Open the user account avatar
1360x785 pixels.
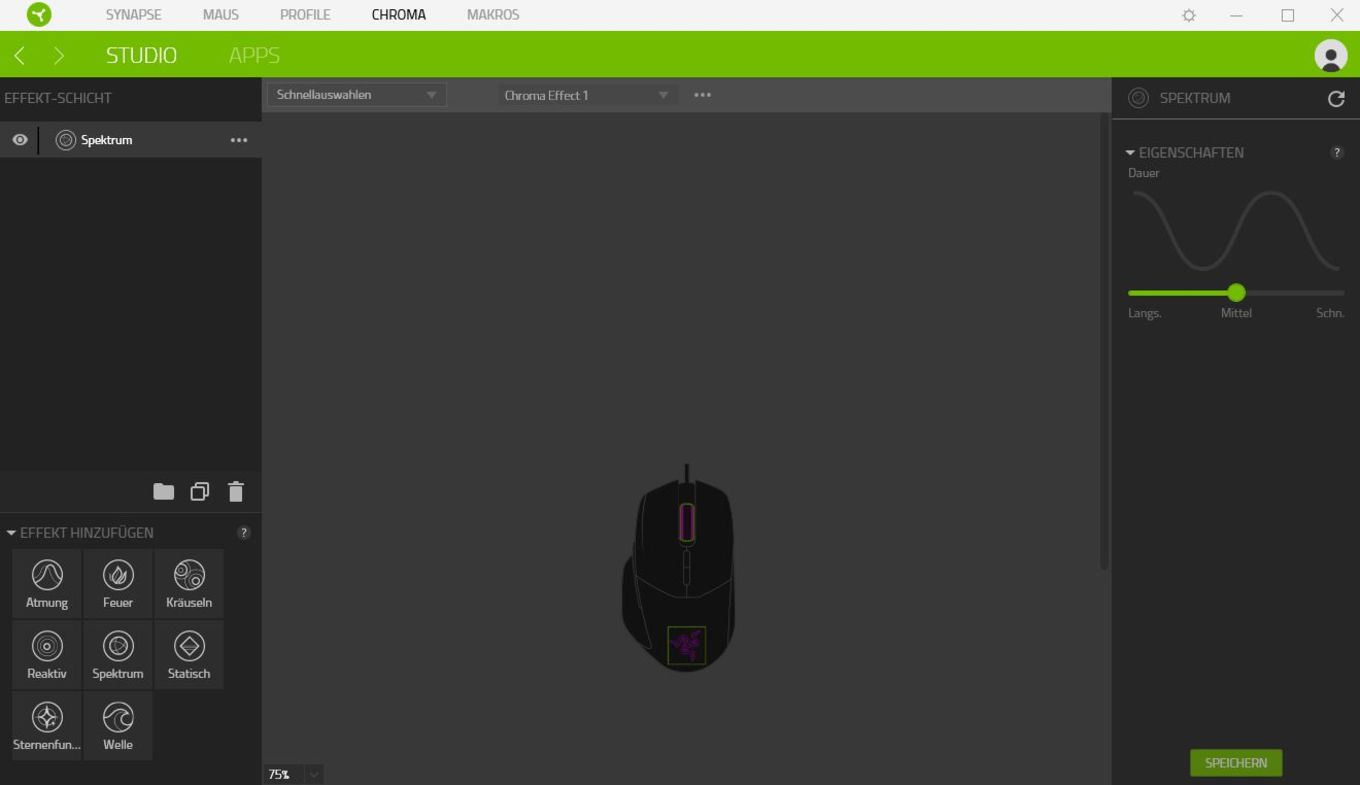point(1331,56)
